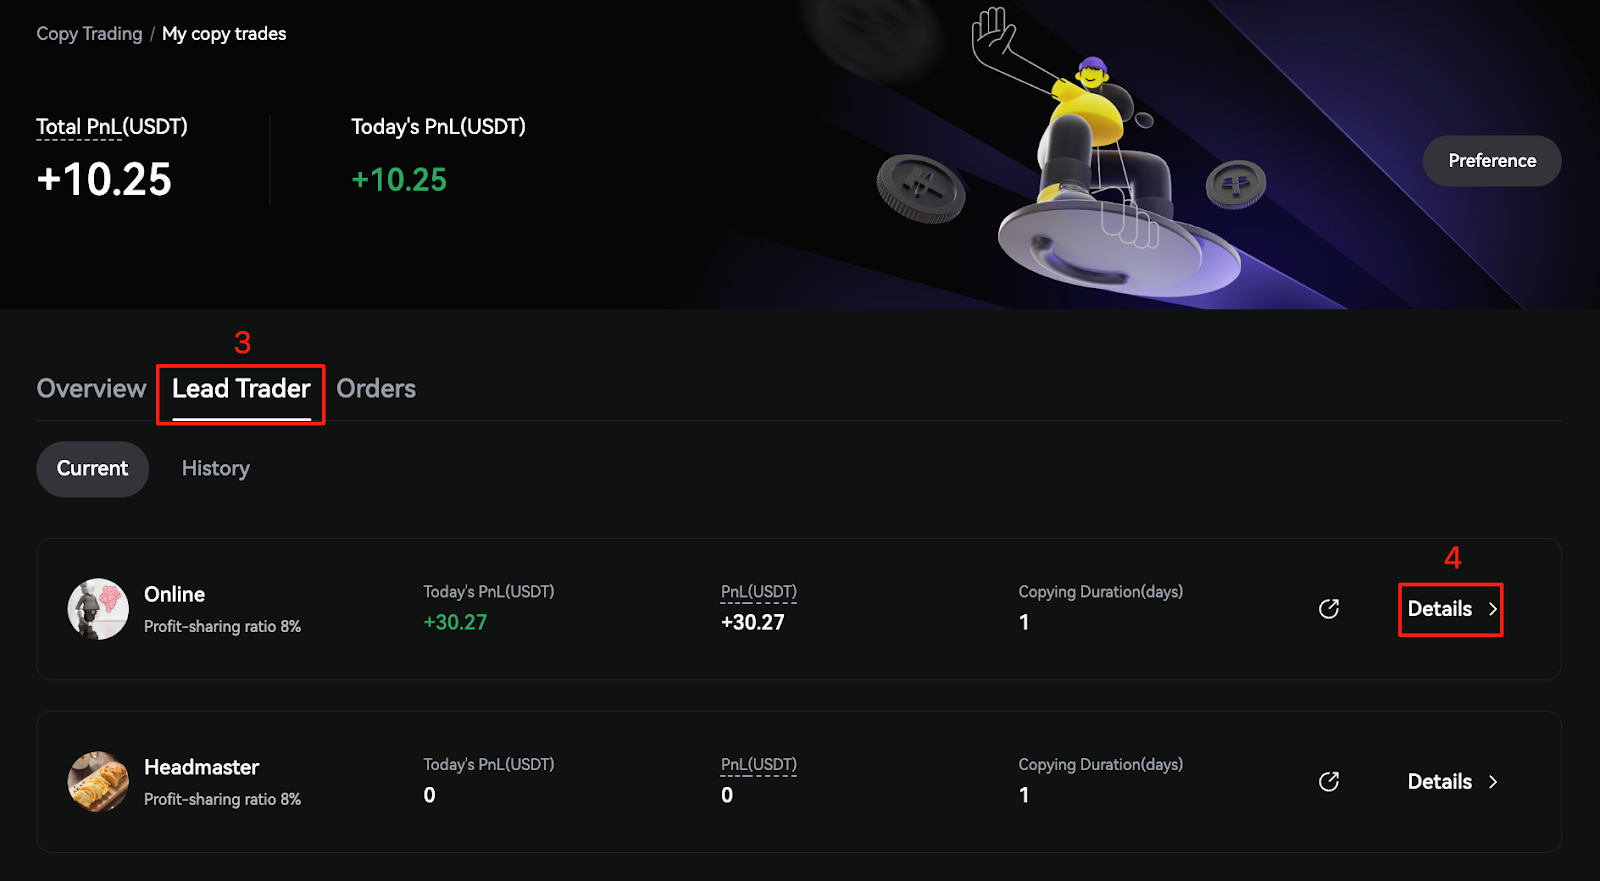Image resolution: width=1600 pixels, height=881 pixels.
Task: Click chevron arrow beside Headmaster's Details
Action: tap(1493, 782)
